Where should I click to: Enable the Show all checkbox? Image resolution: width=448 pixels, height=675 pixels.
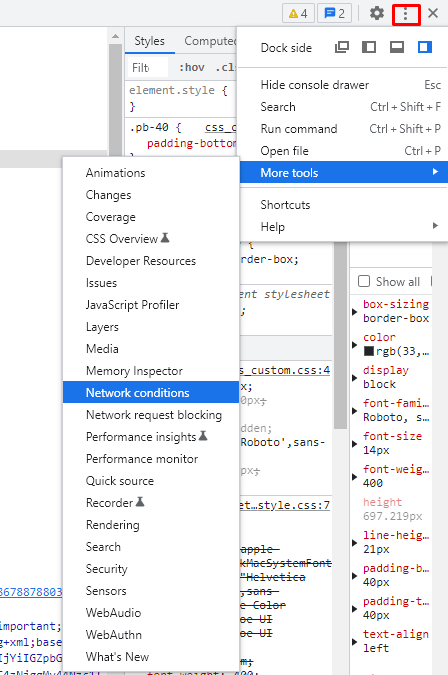364,282
